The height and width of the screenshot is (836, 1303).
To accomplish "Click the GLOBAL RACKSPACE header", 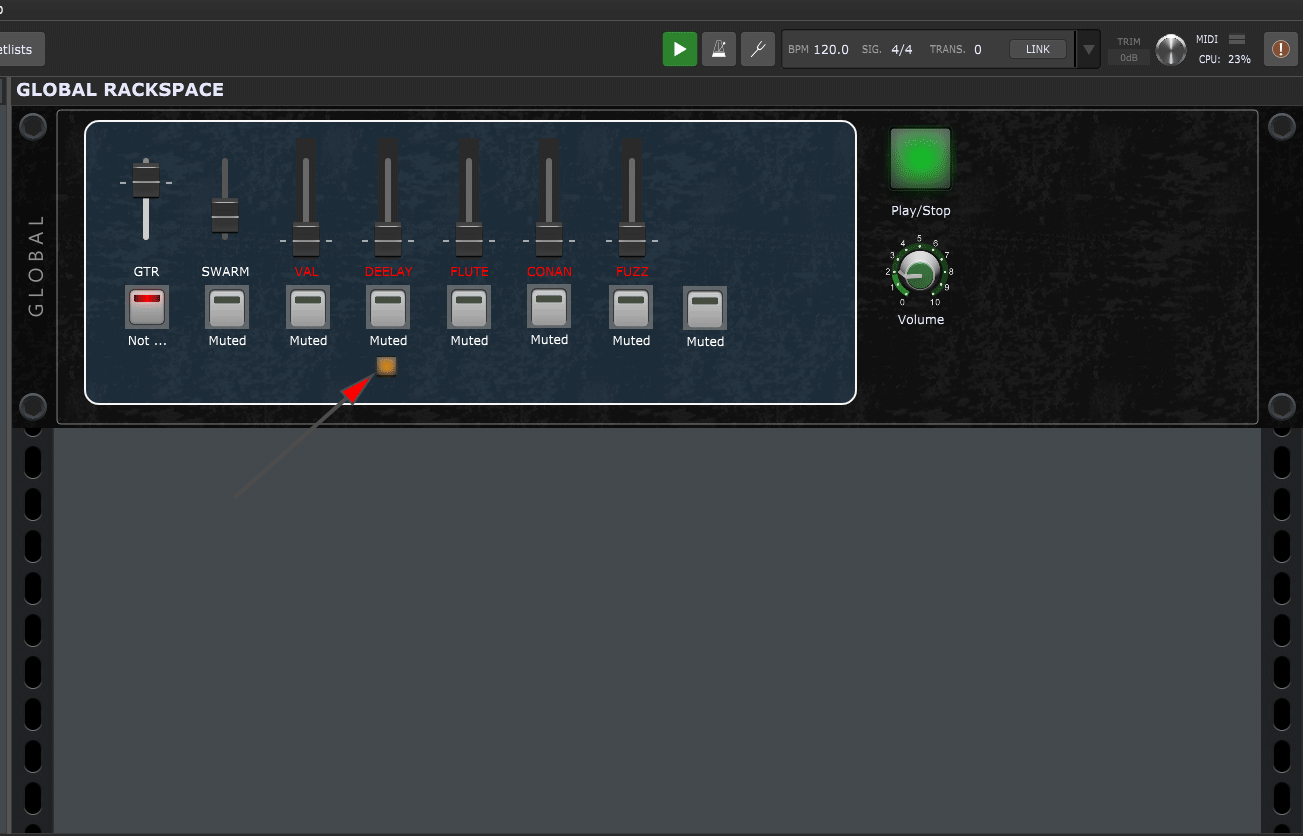I will (x=119, y=89).
